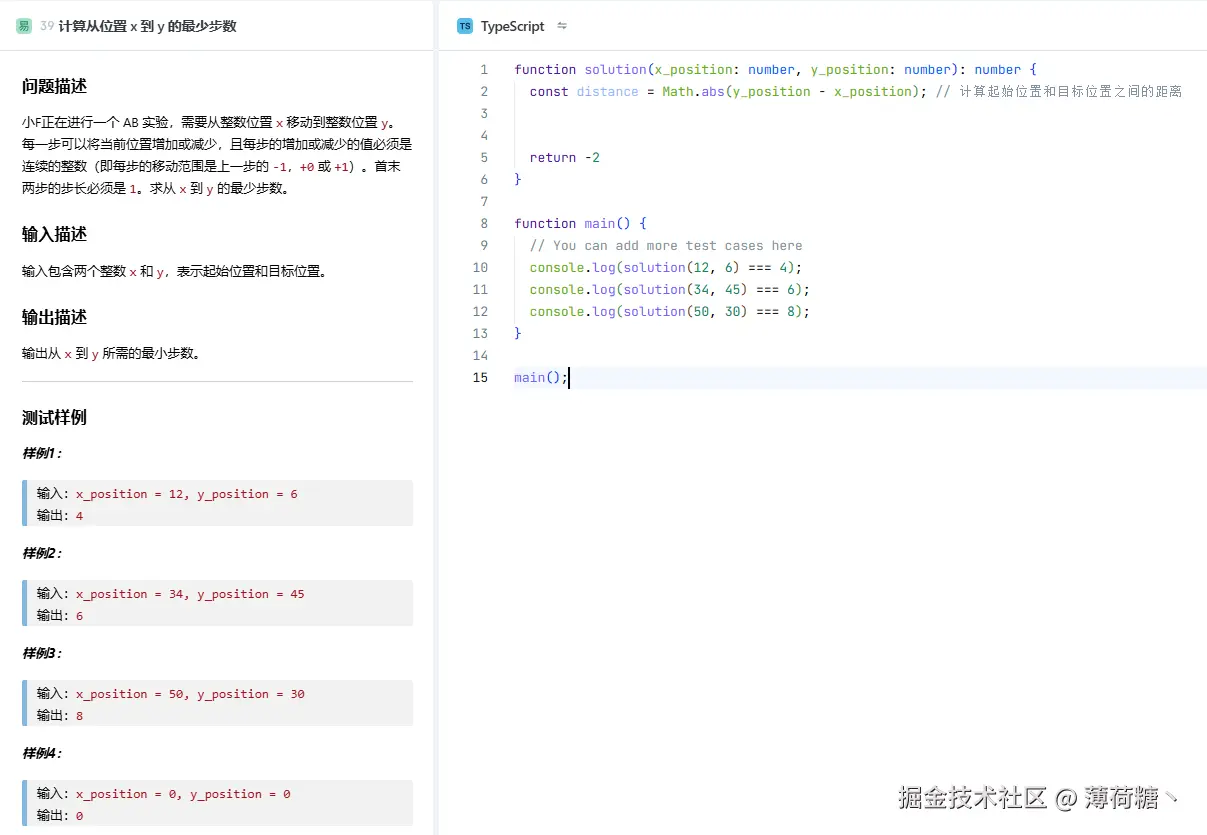Click line number 5 in the editor gutter
The image size is (1207, 835).
[484, 157]
